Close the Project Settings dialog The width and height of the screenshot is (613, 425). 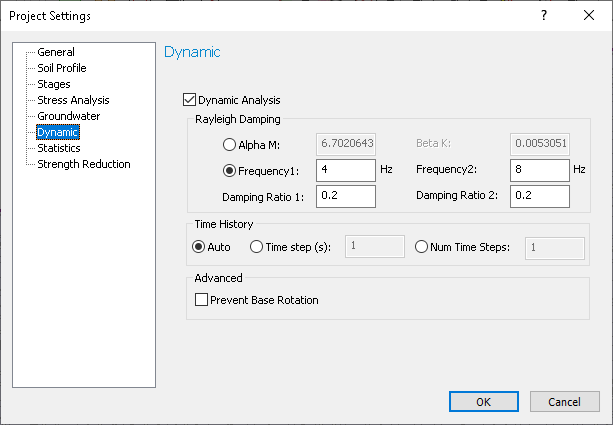point(589,15)
